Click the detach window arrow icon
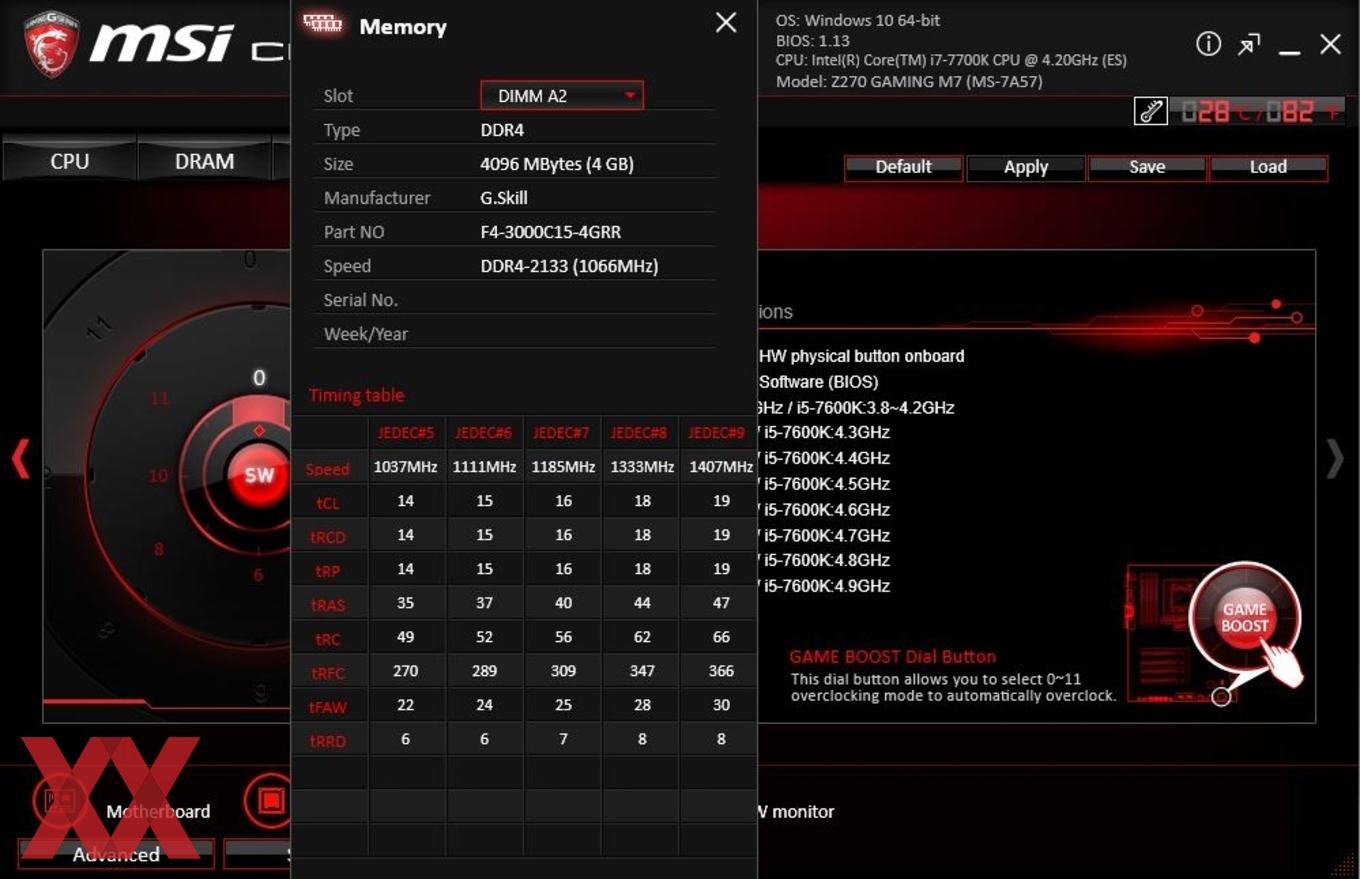 pyautogui.click(x=1249, y=44)
